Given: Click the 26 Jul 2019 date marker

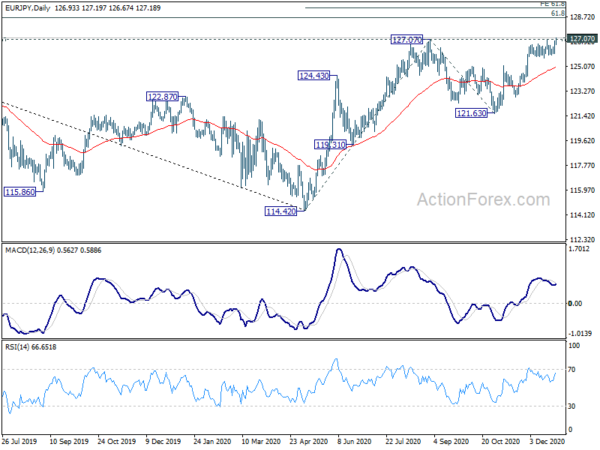Looking at the screenshot, I should 19,441.
